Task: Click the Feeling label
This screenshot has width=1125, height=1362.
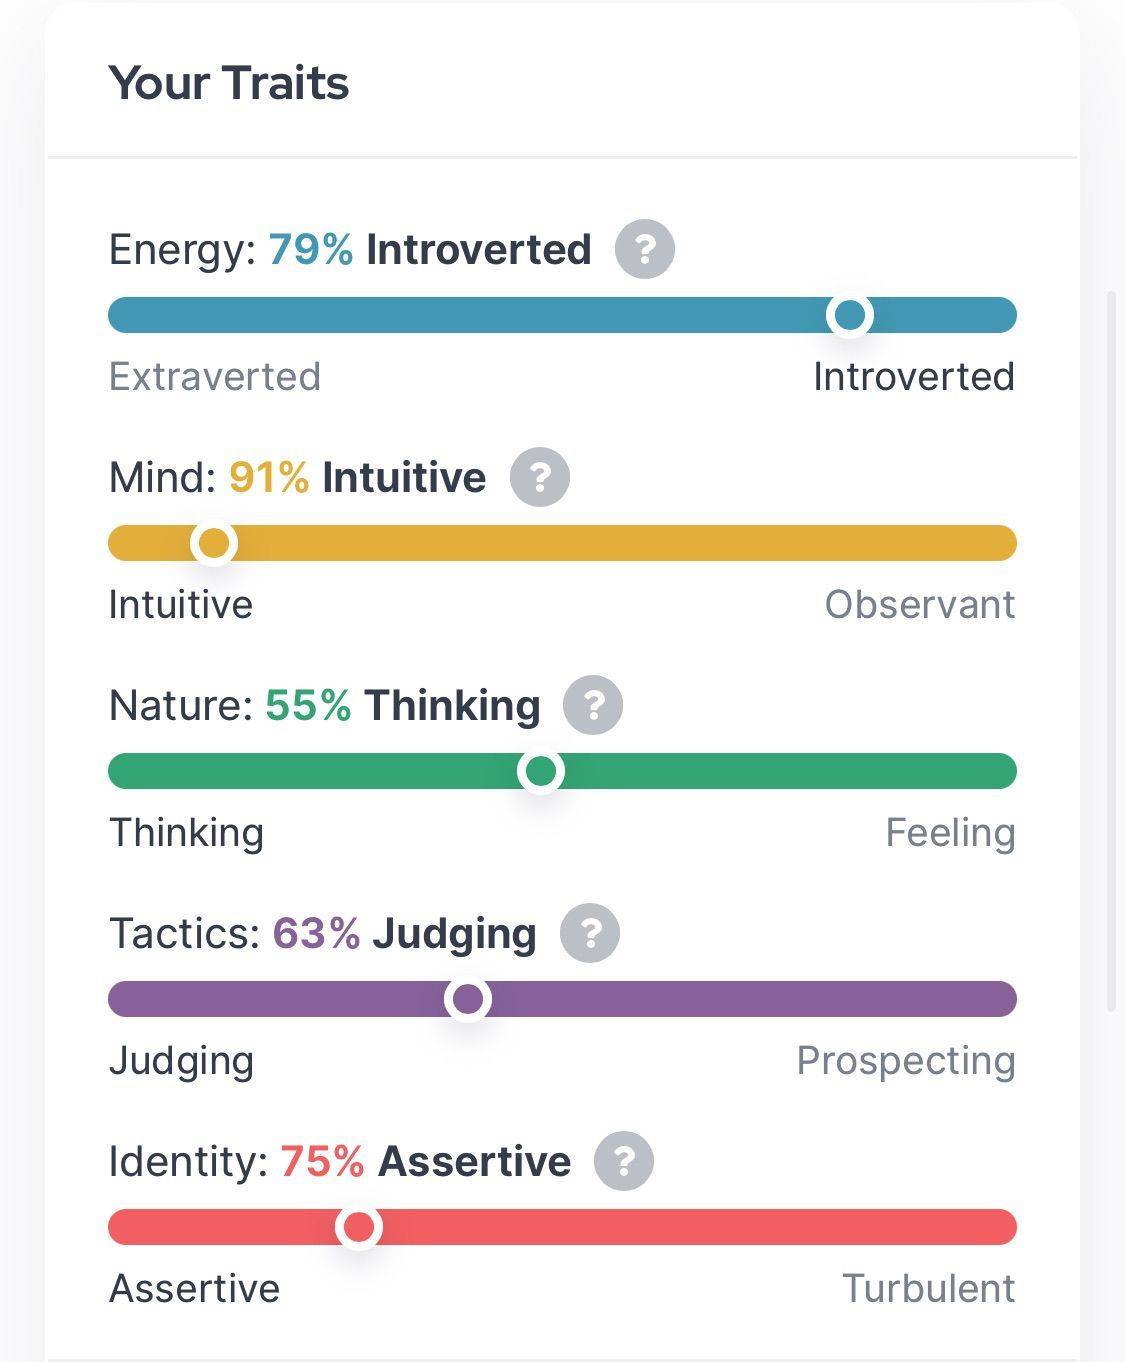Action: (950, 833)
